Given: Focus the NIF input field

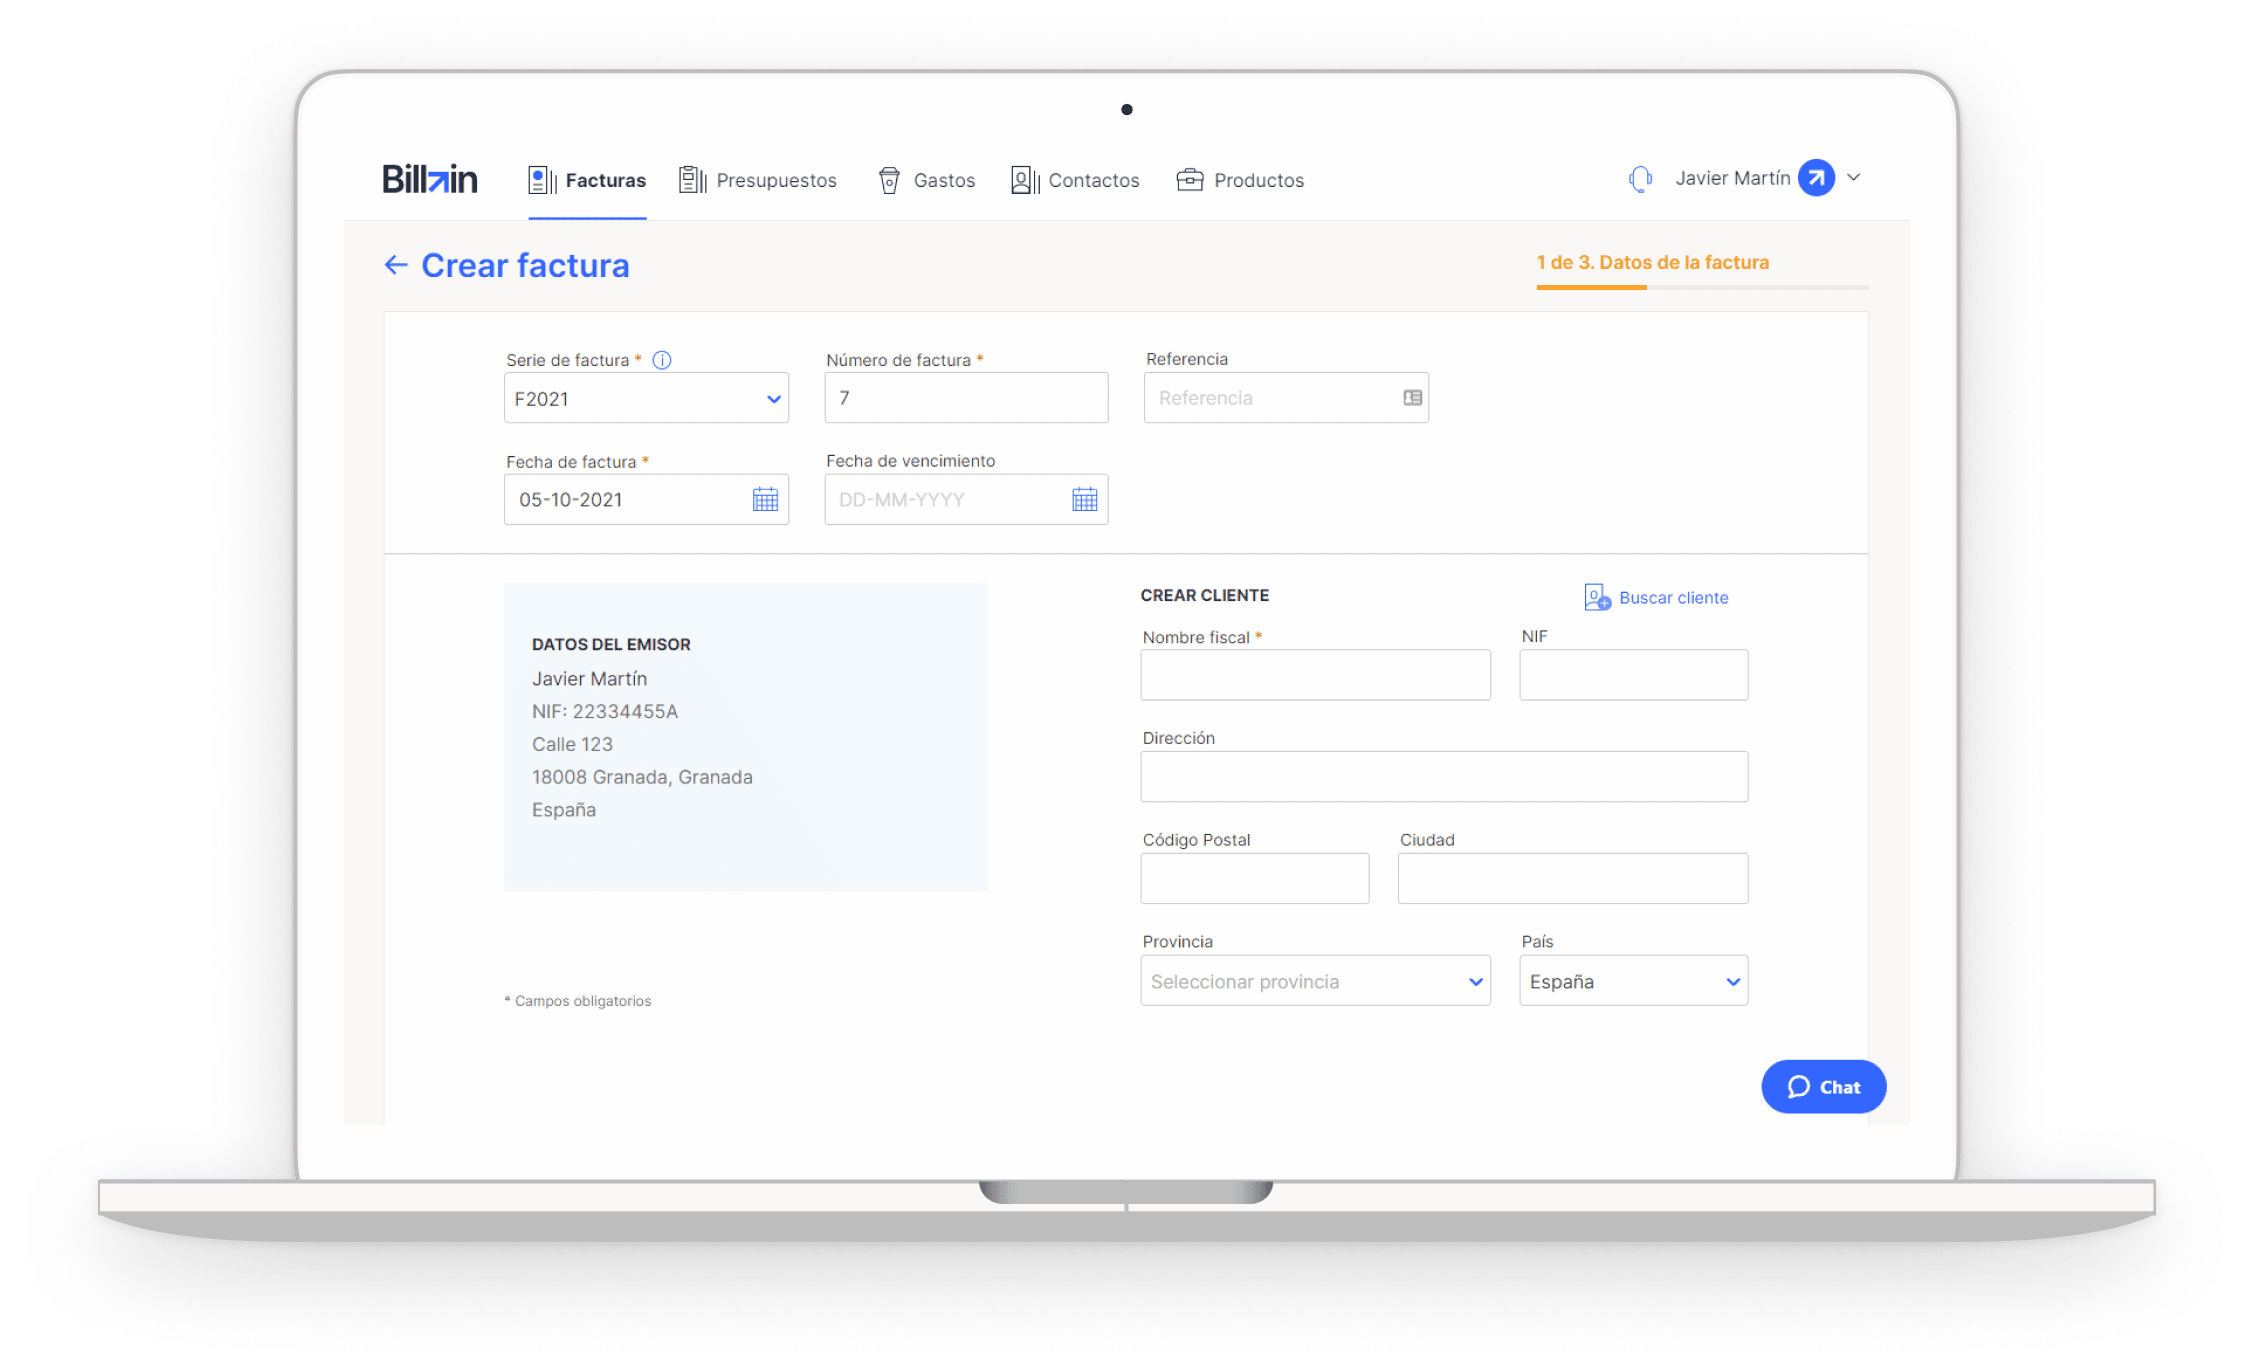Looking at the screenshot, I should coord(1633,675).
